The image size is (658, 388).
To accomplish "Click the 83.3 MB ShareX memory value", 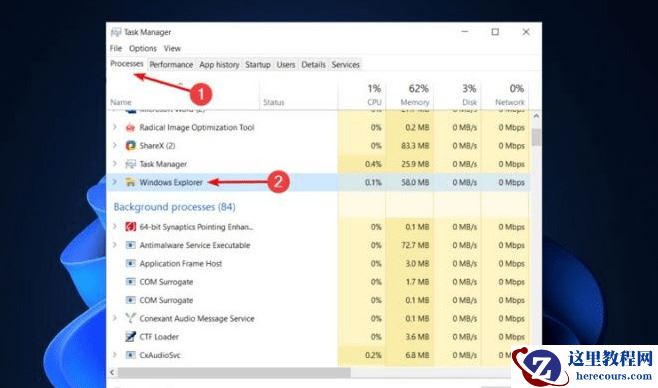I will coord(415,146).
